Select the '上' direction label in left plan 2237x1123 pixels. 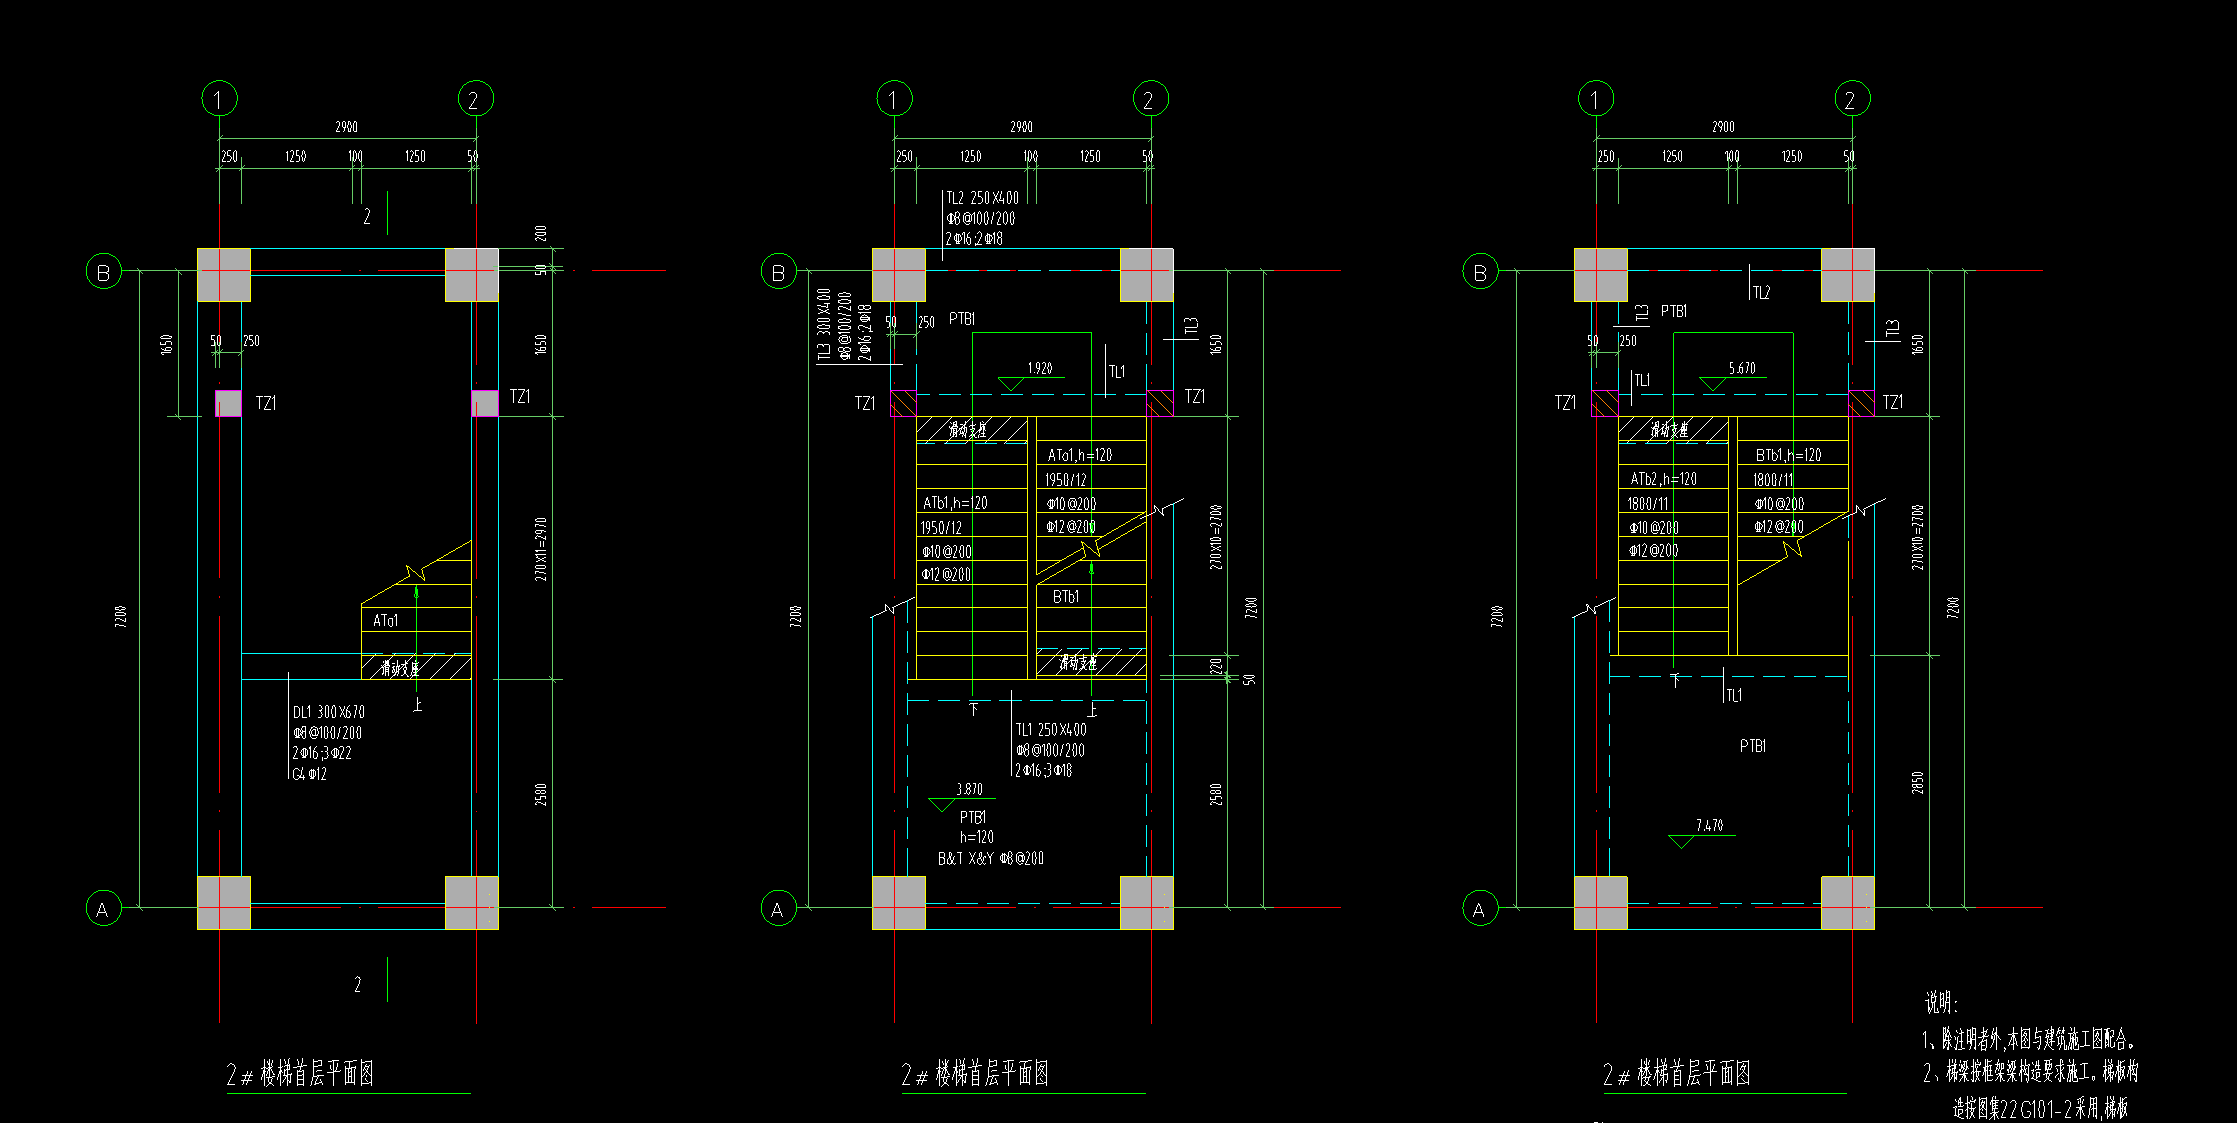(417, 706)
